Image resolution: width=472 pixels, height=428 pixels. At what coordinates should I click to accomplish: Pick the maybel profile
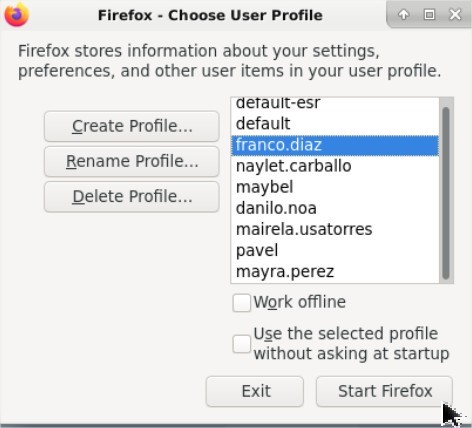[335, 187]
